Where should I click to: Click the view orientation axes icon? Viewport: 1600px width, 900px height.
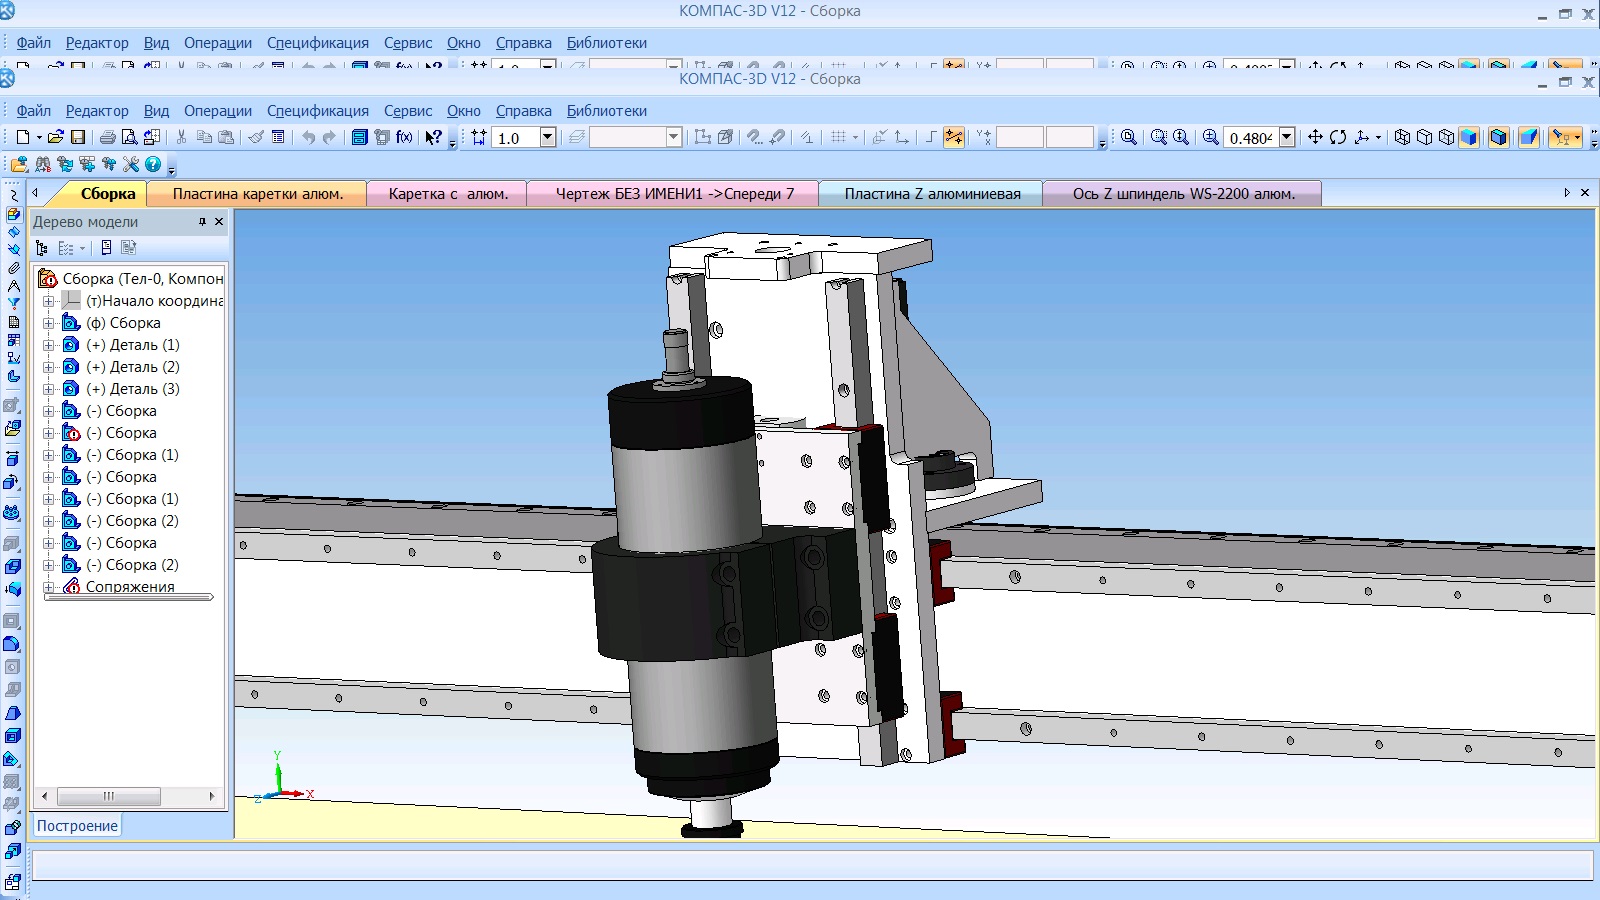coord(1361,137)
